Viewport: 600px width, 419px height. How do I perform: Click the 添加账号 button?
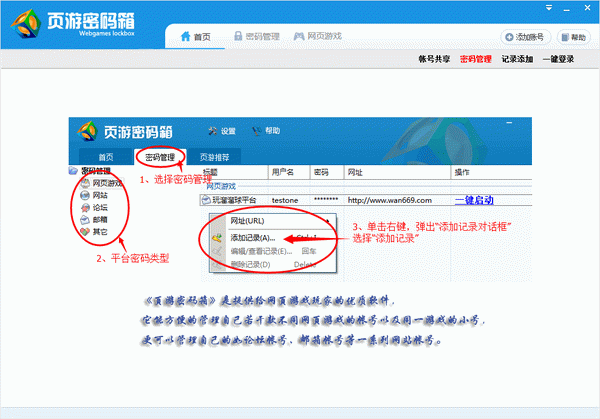coord(525,37)
